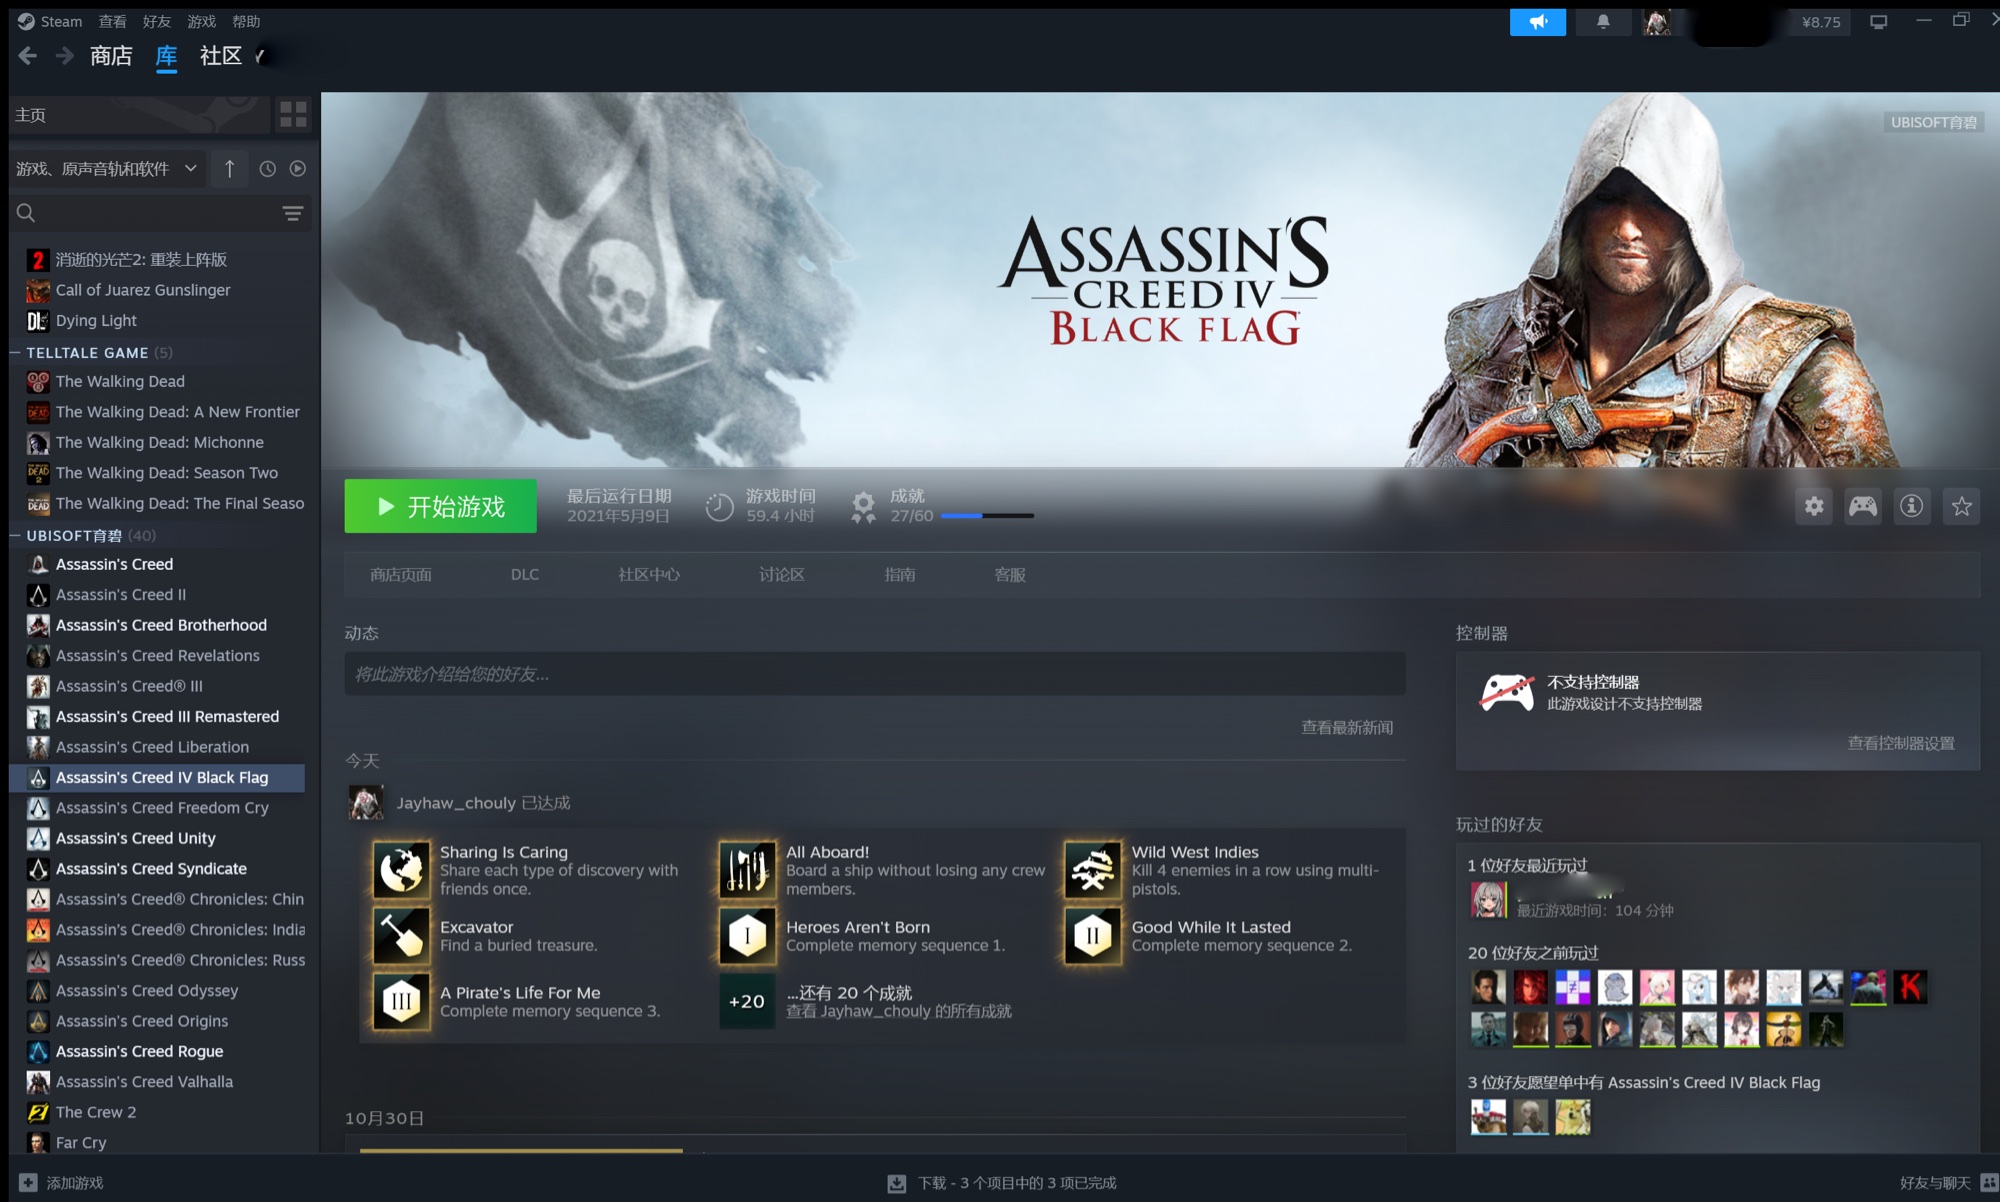Sort library by recent activity clock icon

pyautogui.click(x=267, y=169)
